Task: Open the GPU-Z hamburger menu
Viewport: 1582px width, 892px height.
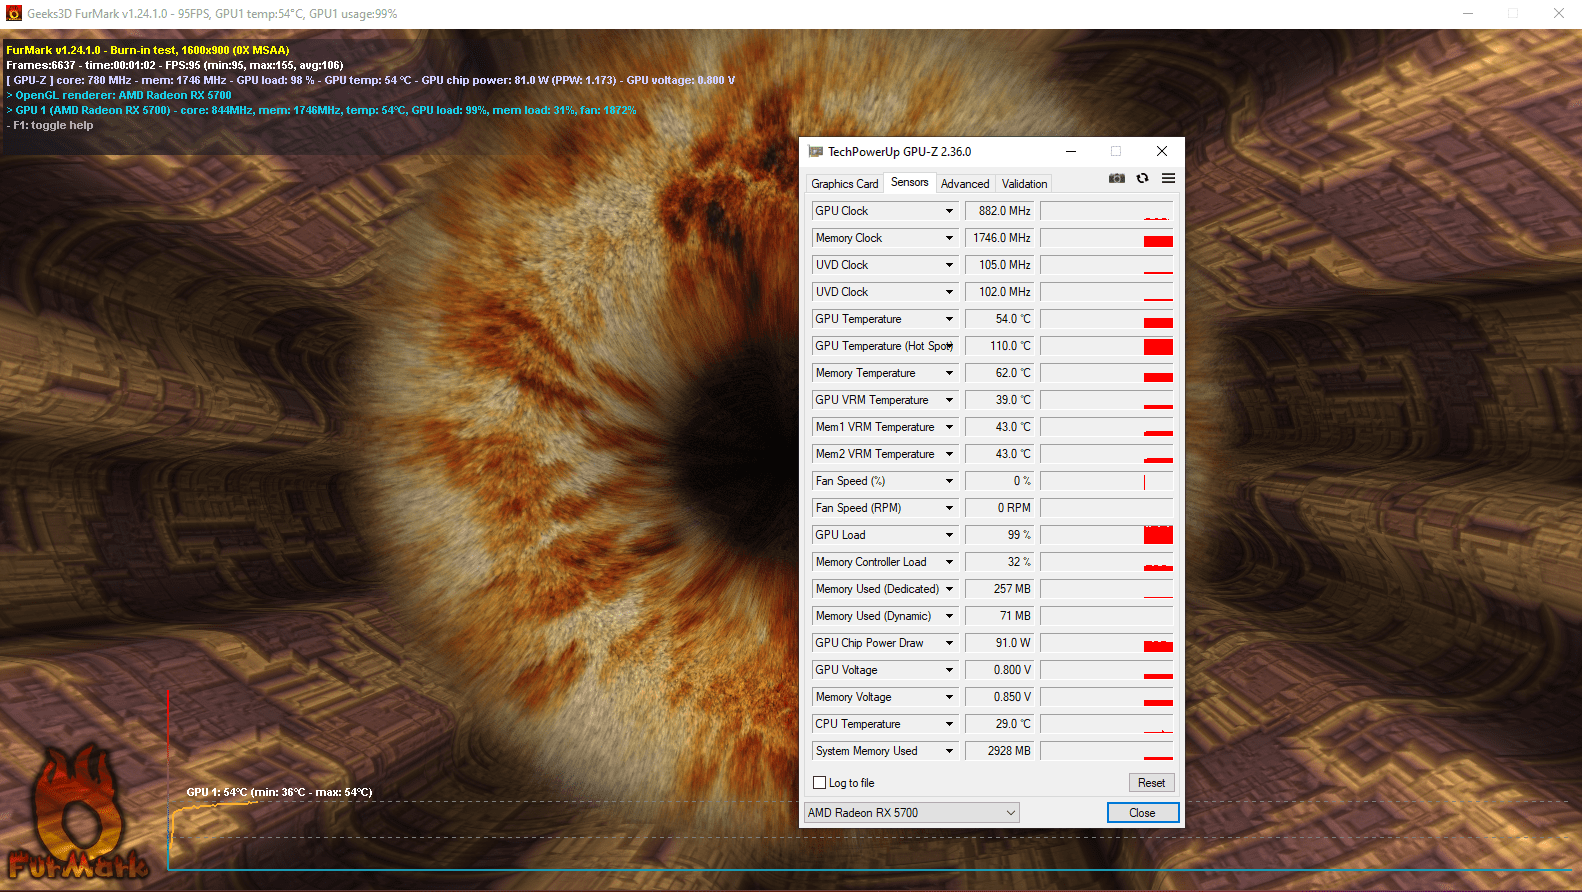Action: (1168, 179)
